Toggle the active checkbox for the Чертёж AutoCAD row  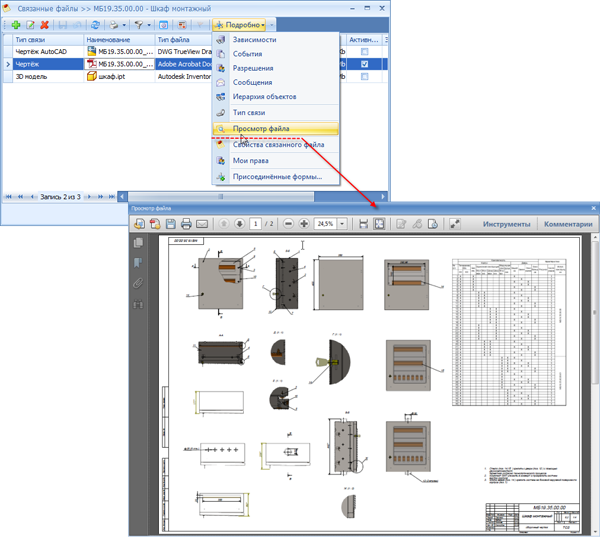click(x=364, y=51)
